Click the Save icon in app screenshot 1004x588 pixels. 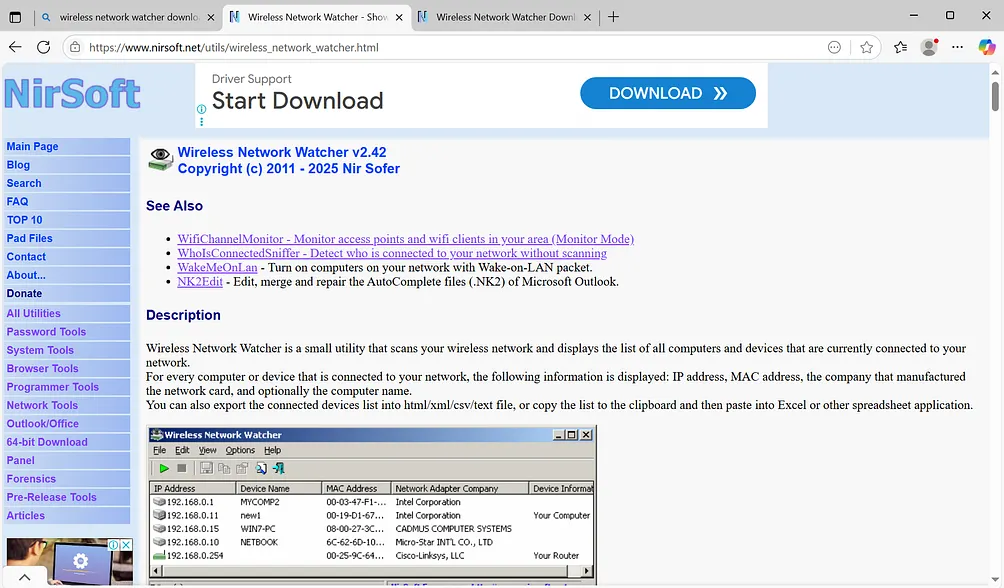click(x=206, y=468)
